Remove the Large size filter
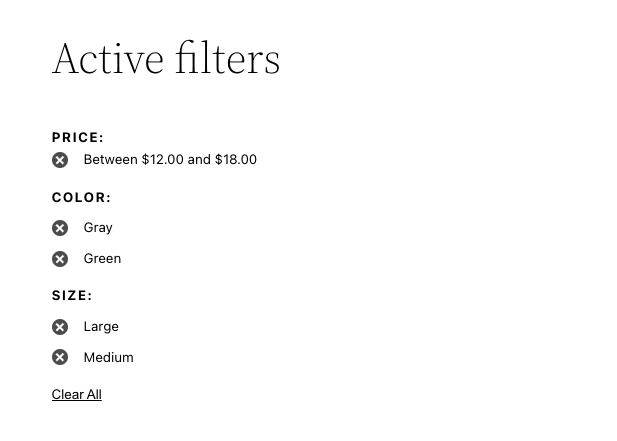617x441 pixels. click(60, 327)
